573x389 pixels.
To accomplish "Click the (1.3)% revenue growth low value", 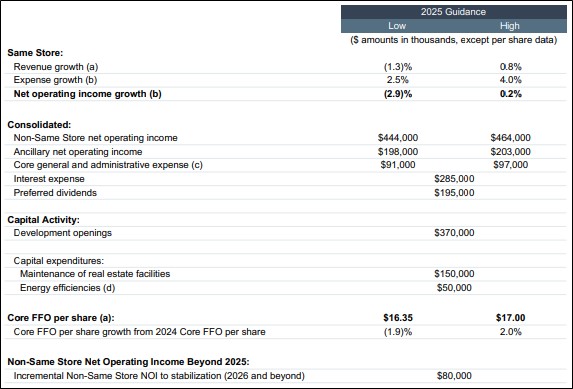I will [398, 67].
